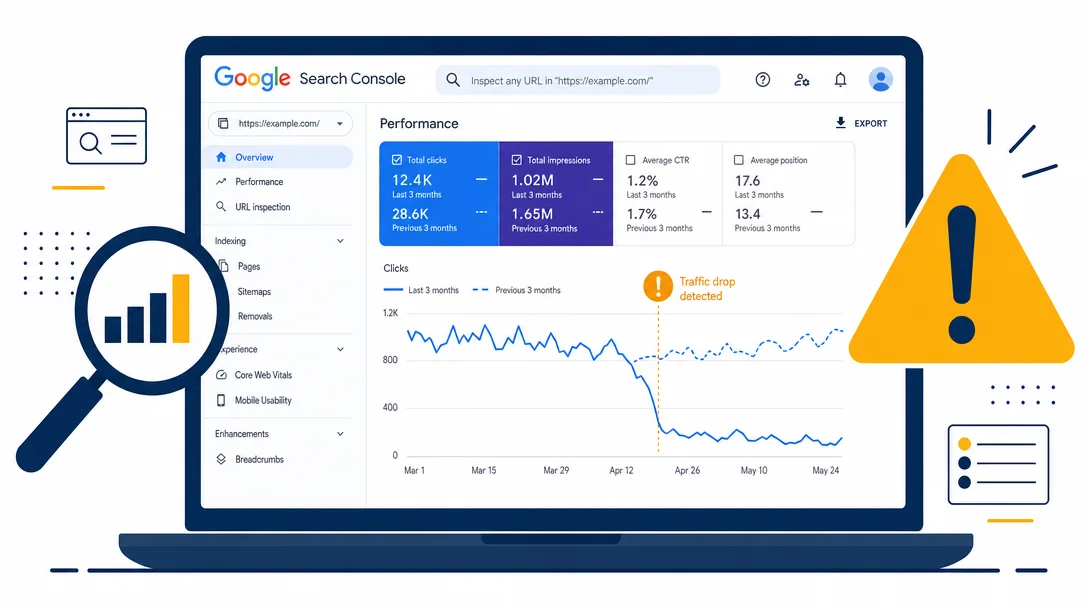Check the Average CTR checkbox
1088x608 pixels.
click(x=631, y=160)
